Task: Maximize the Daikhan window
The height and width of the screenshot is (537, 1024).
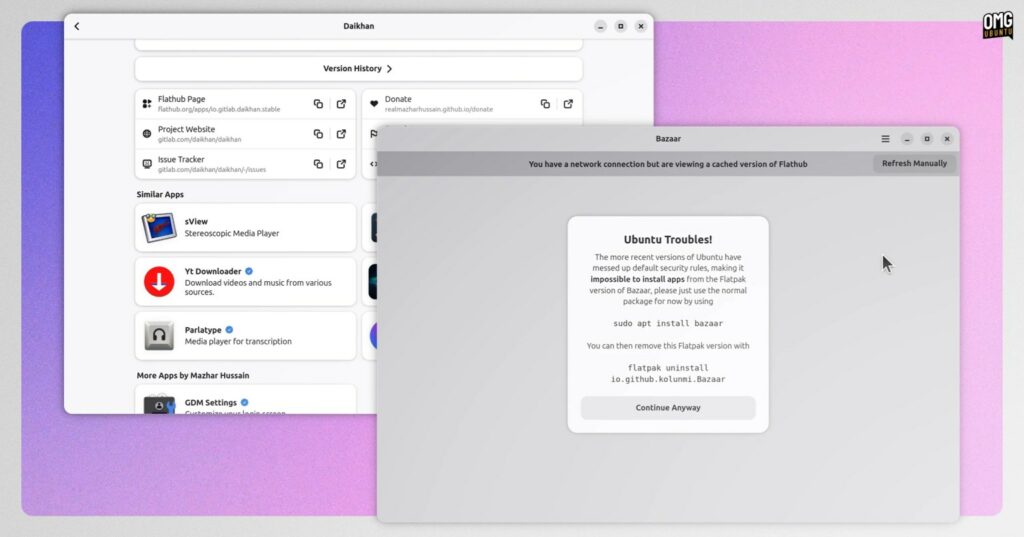Action: pos(620,26)
